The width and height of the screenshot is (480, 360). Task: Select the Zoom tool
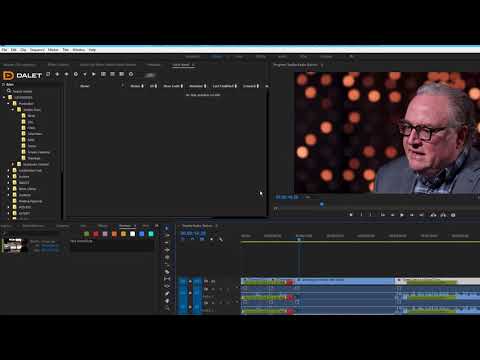tap(167, 308)
